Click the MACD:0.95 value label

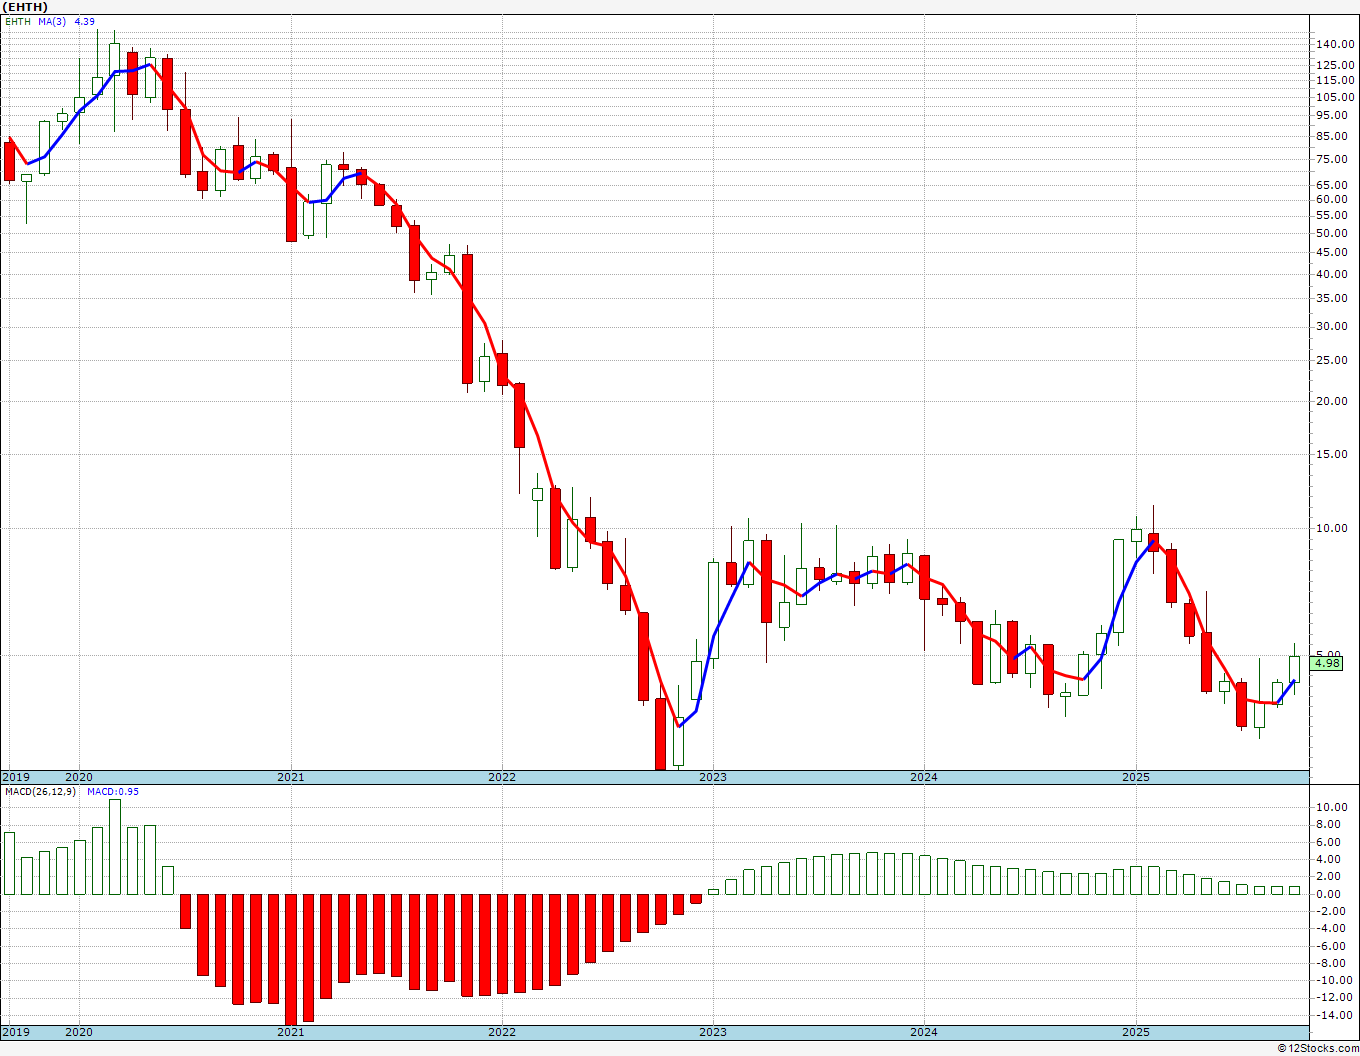click(112, 791)
